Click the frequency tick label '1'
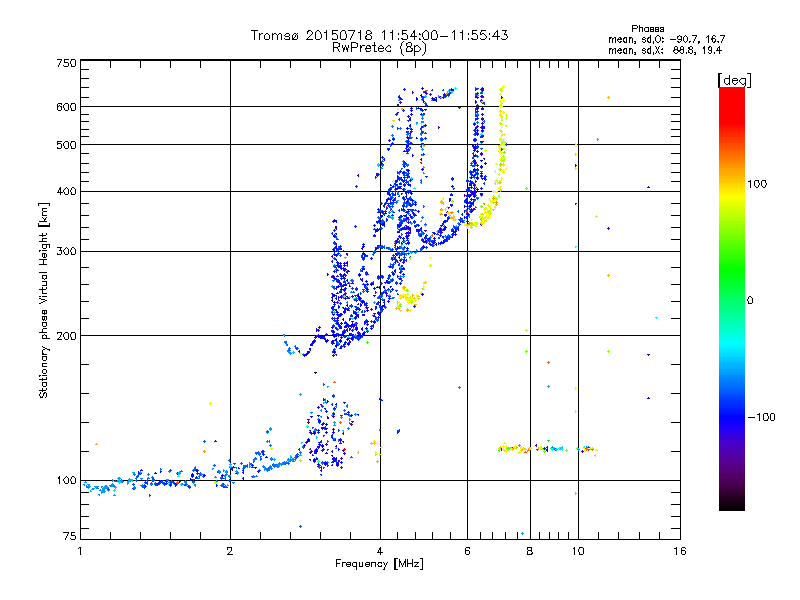Viewport: 800px width, 600px height. click(80, 551)
